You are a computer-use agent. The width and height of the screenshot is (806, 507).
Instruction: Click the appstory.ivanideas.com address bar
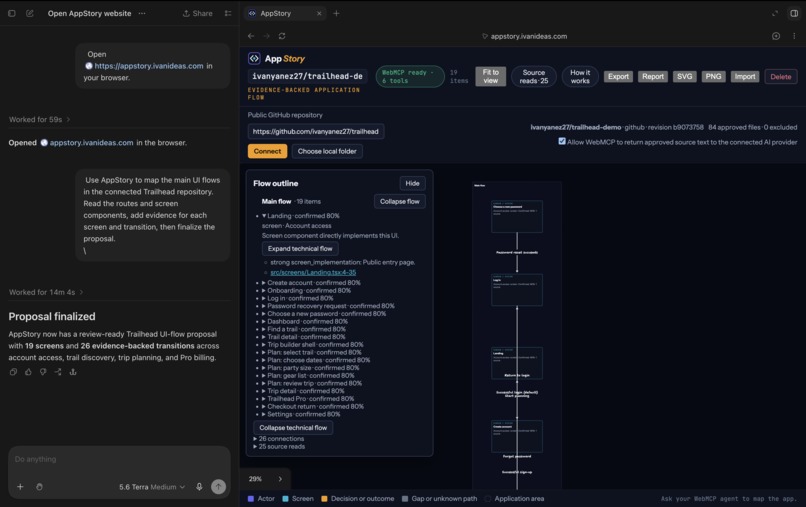pyautogui.click(x=524, y=36)
